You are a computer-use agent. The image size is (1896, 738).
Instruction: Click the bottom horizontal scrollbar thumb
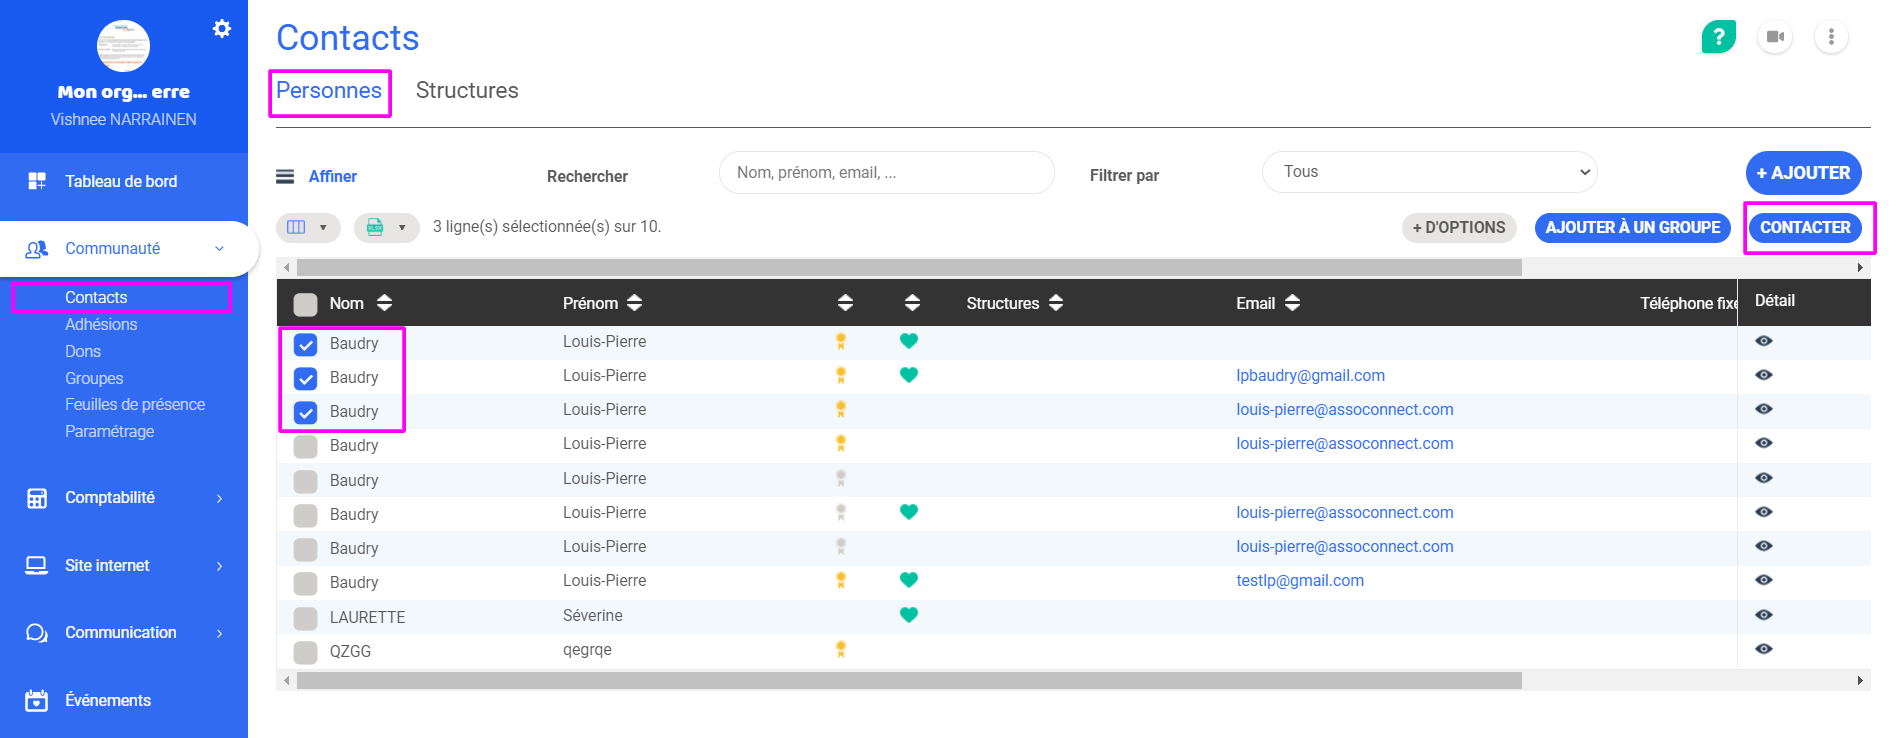909,681
